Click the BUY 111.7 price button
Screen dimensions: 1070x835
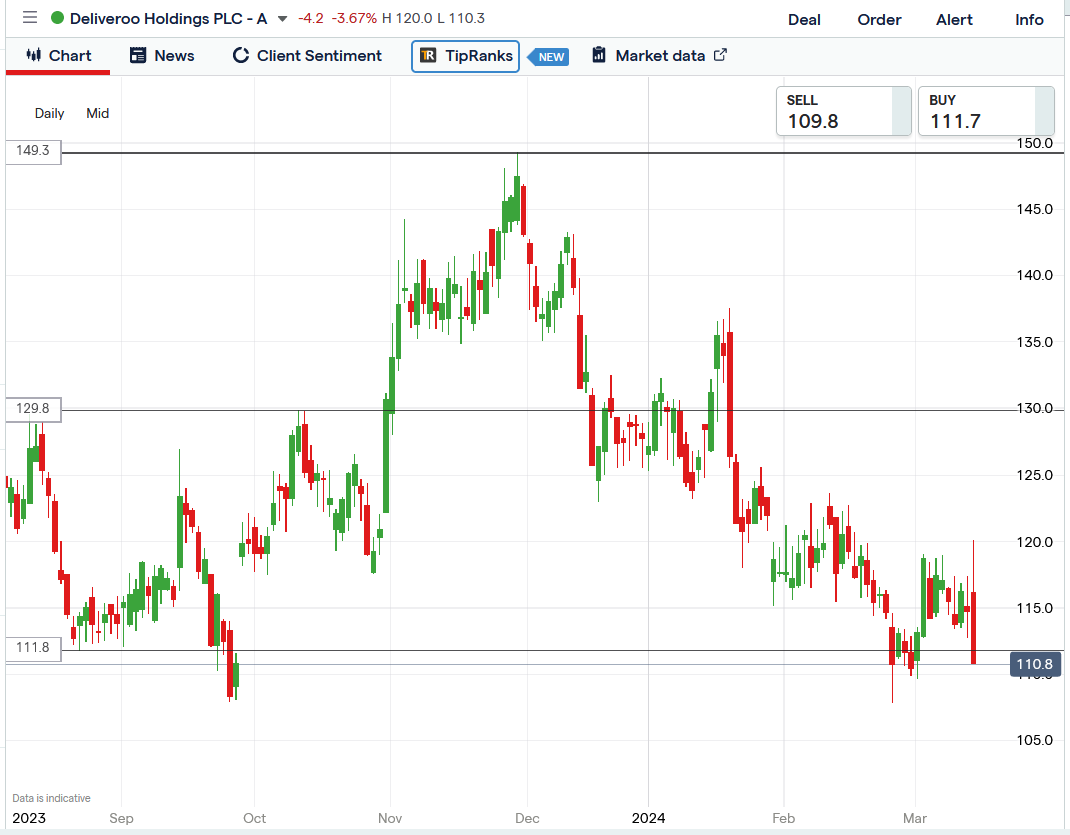(x=986, y=111)
